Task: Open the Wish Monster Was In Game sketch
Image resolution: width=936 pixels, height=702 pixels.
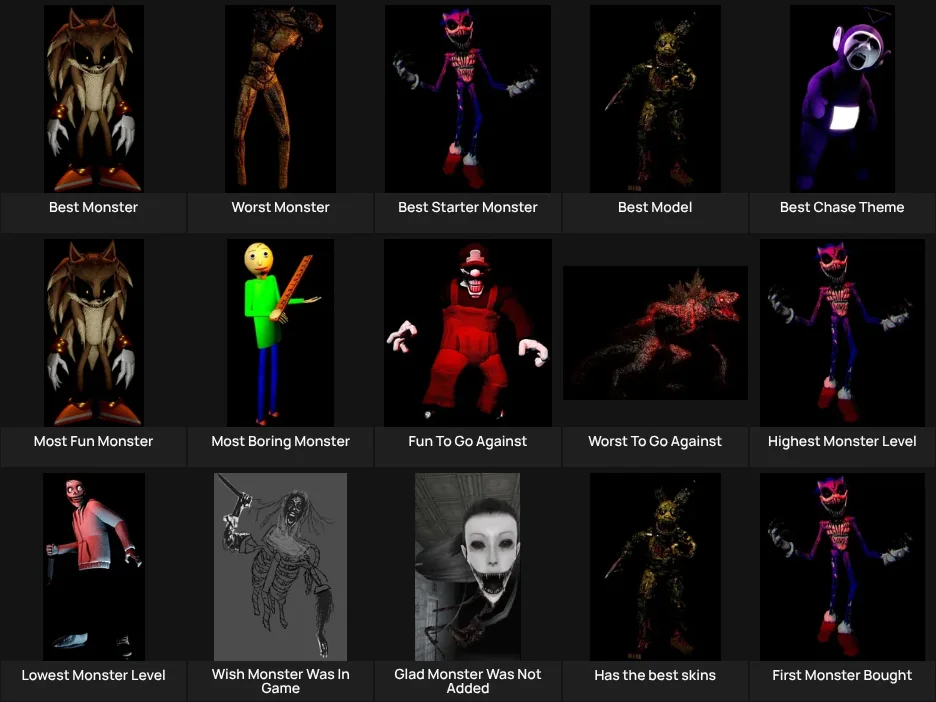Action: tap(280, 566)
